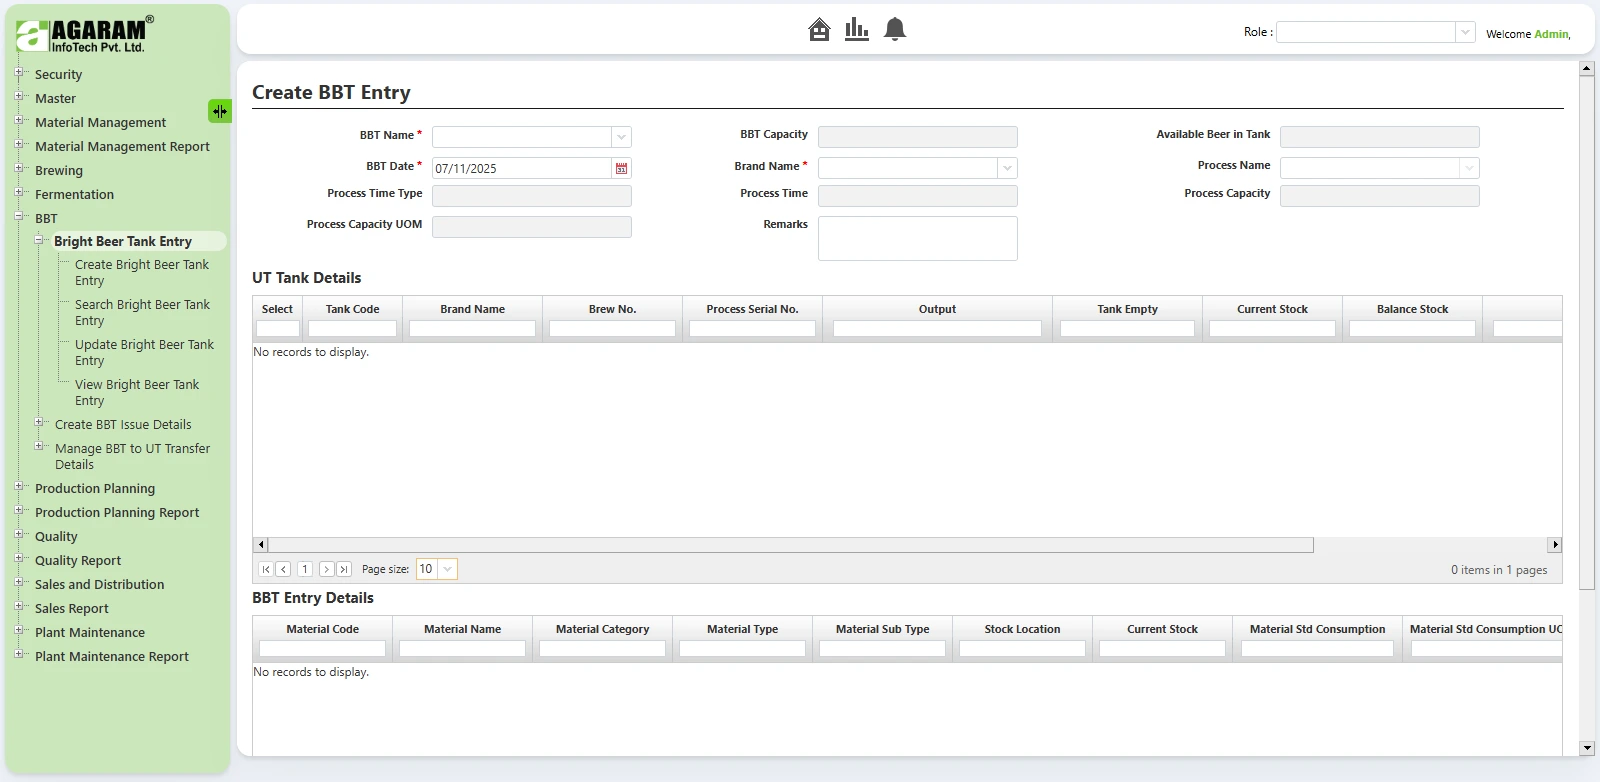The height and width of the screenshot is (782, 1600).
Task: Go to the first page of UT Tank grid
Action: (x=266, y=569)
